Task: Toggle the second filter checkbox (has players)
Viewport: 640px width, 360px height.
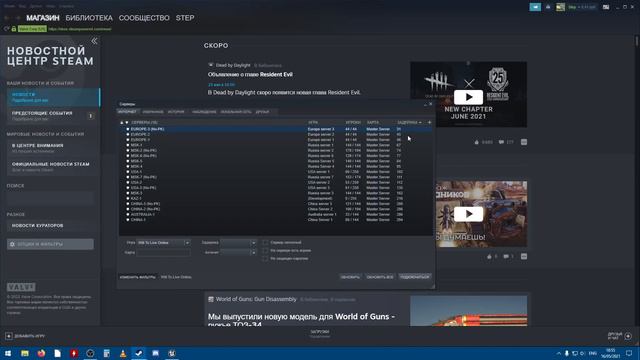Action: (x=265, y=250)
